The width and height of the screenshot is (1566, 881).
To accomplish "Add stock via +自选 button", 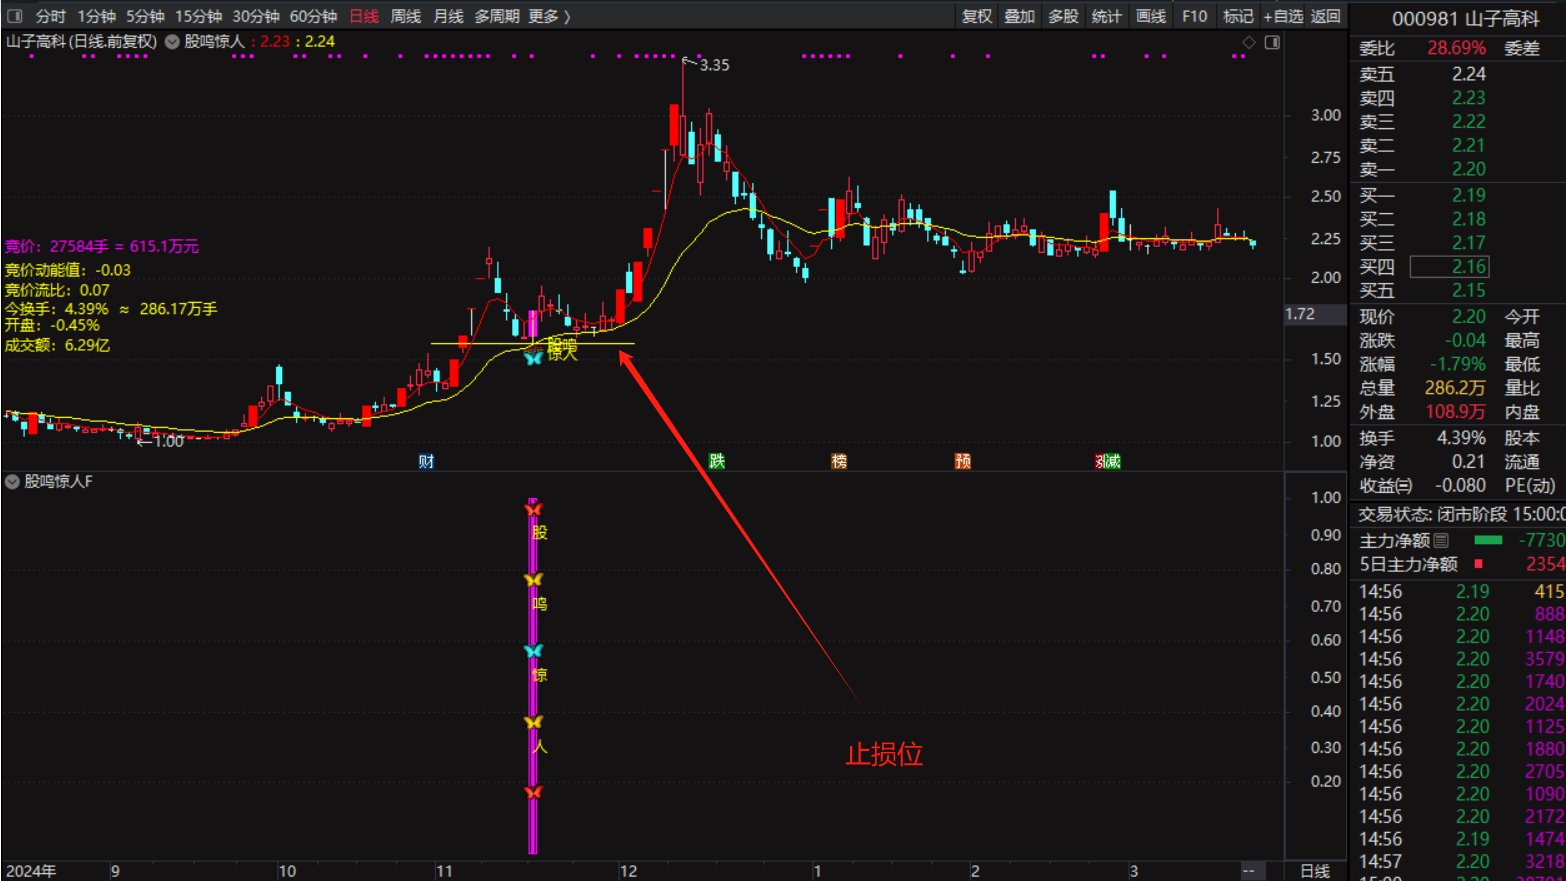I will 1283,16.
